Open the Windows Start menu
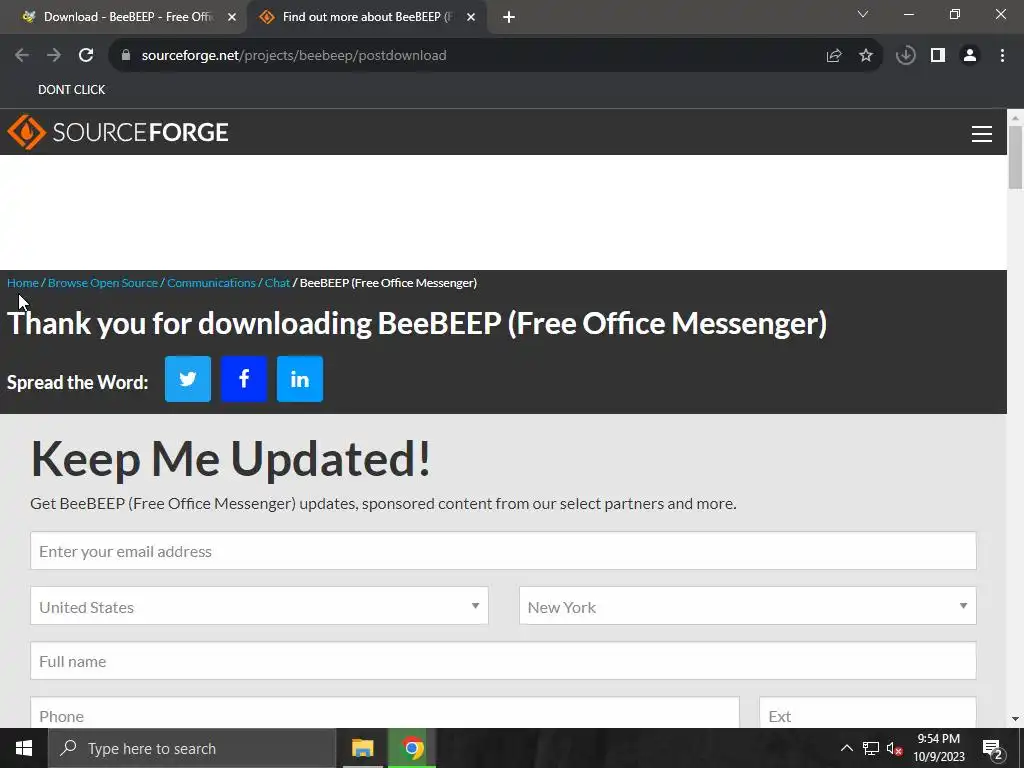The image size is (1024, 768). (24, 748)
